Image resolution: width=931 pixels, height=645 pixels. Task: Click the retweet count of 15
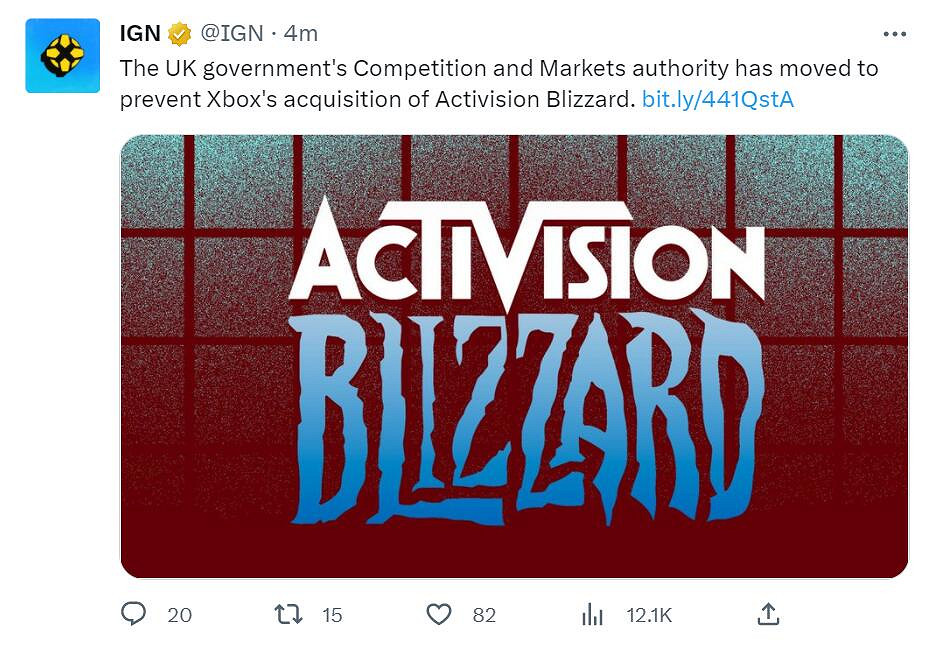pyautogui.click(x=332, y=615)
